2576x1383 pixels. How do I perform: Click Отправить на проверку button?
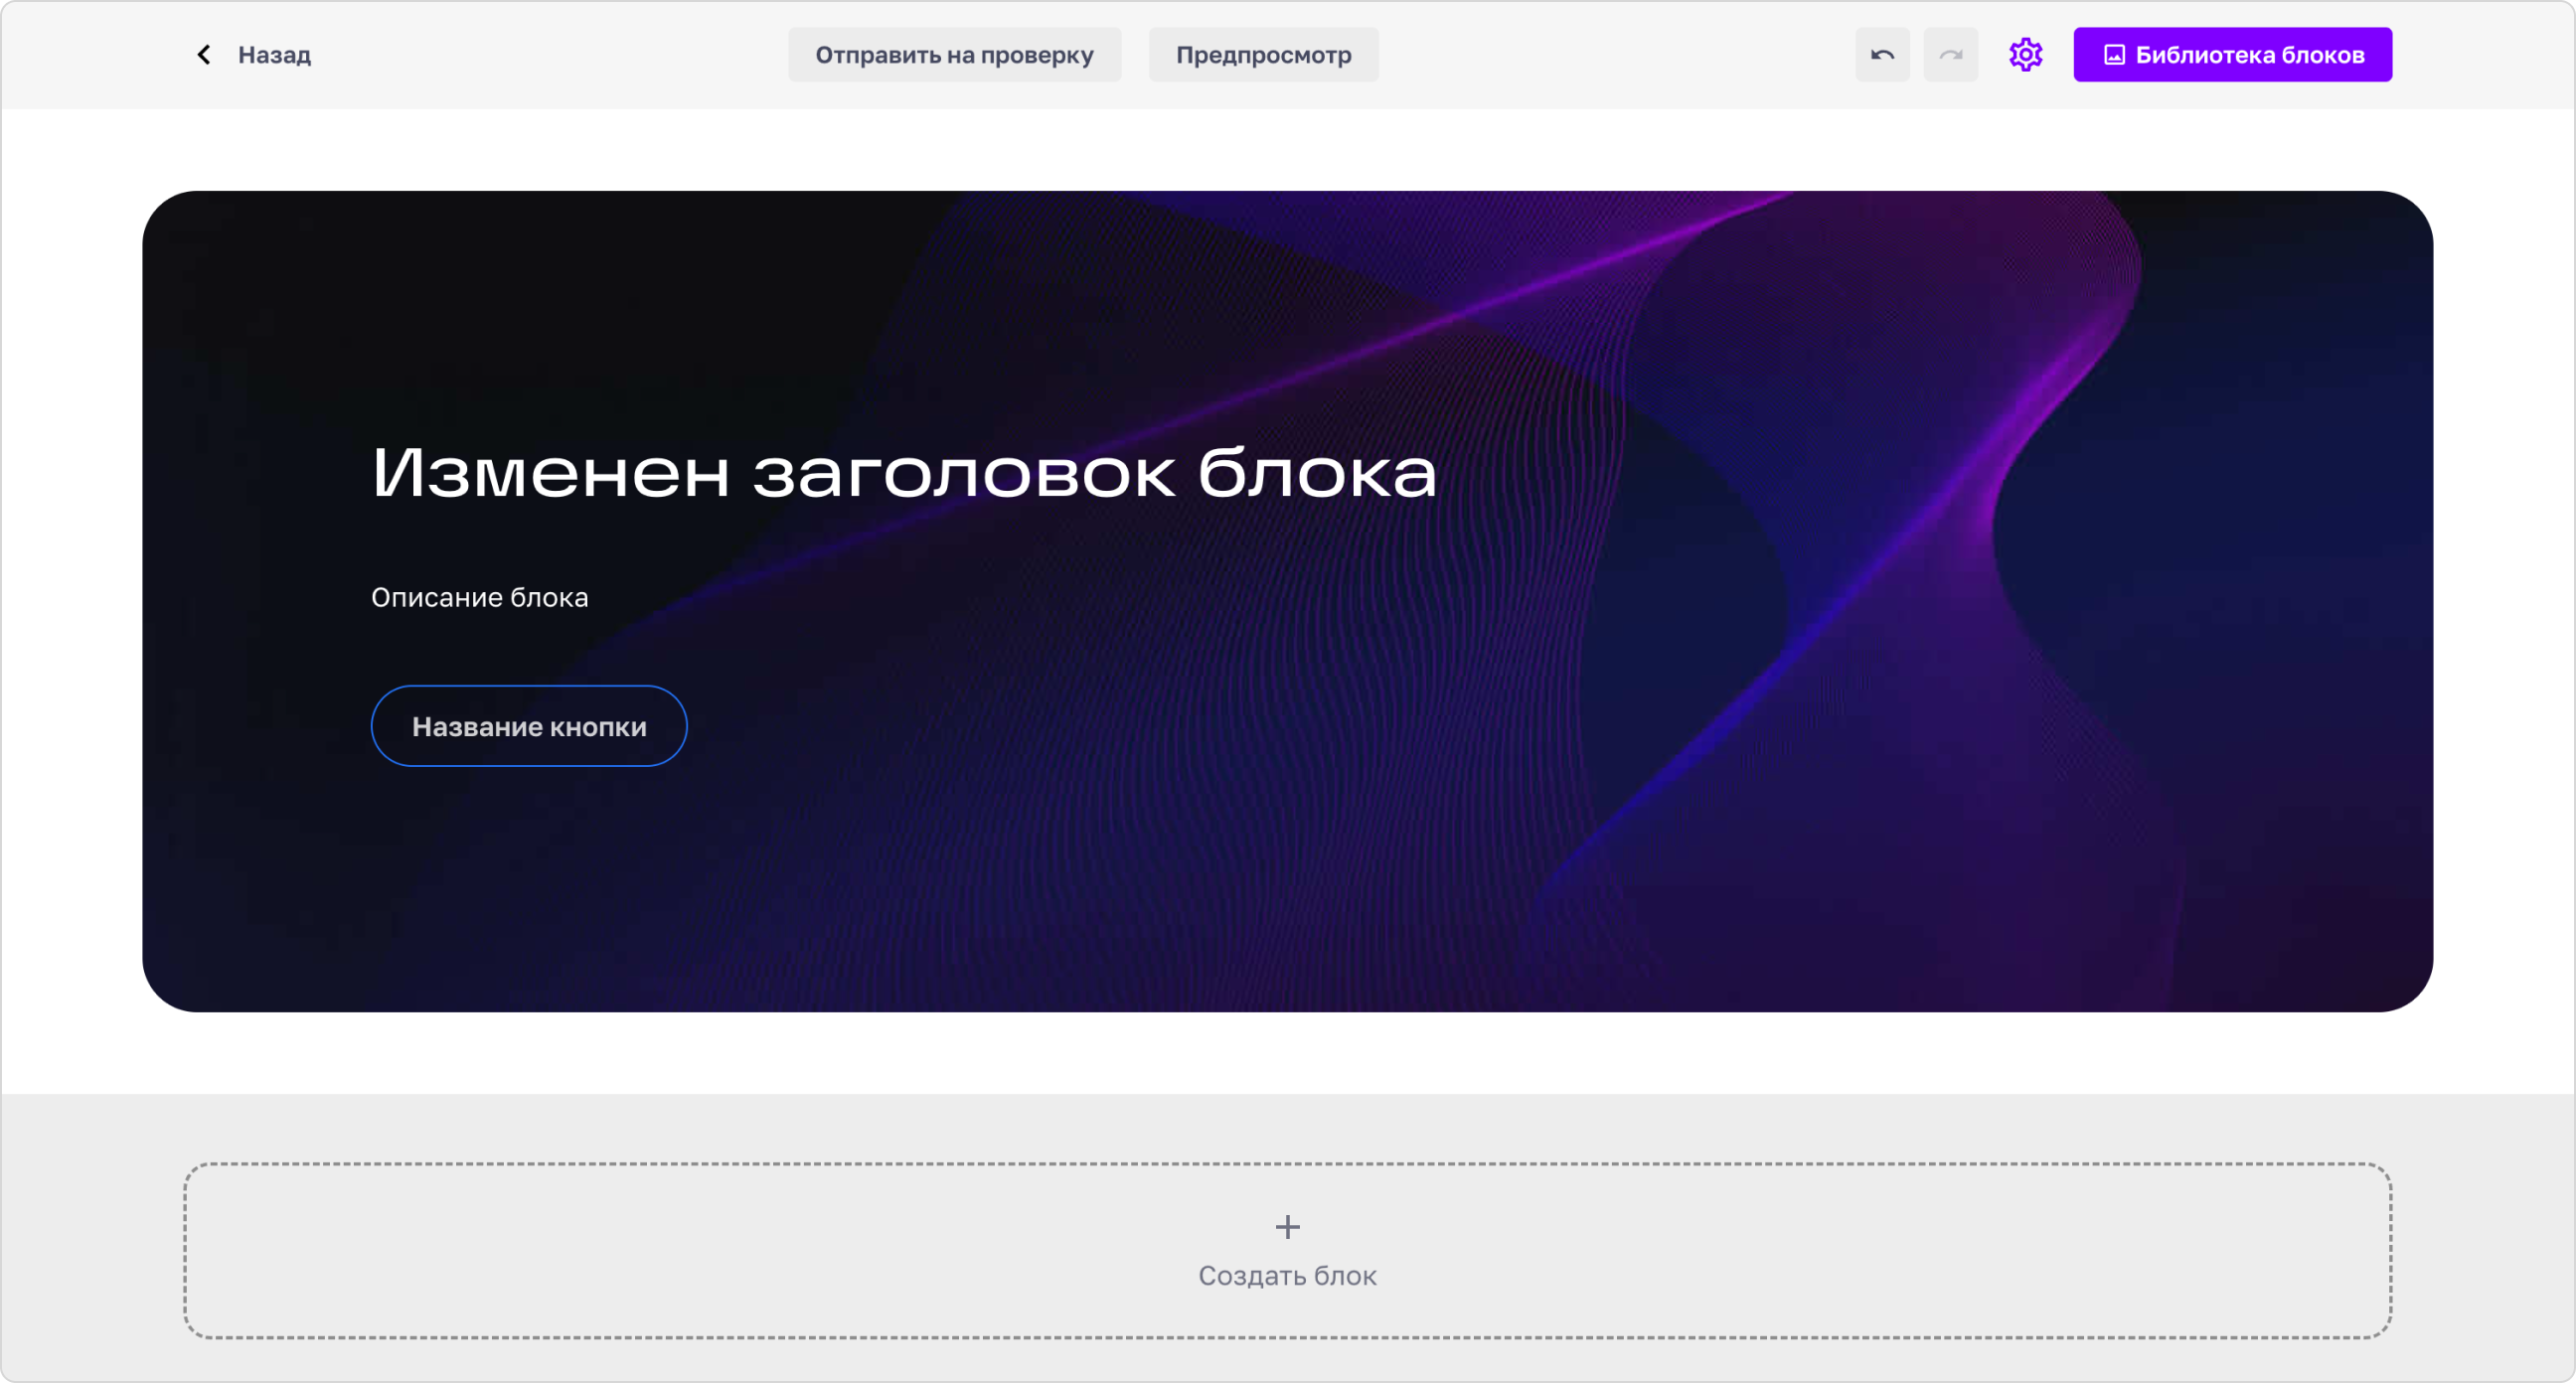click(954, 55)
